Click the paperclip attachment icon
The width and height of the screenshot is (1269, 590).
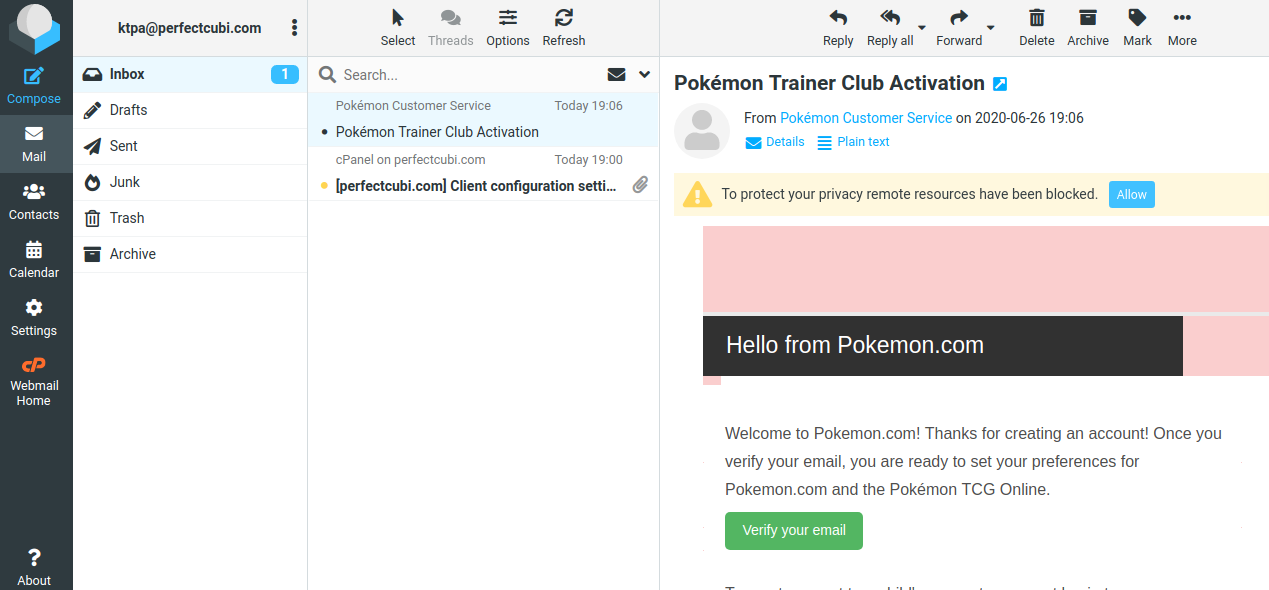(x=641, y=185)
